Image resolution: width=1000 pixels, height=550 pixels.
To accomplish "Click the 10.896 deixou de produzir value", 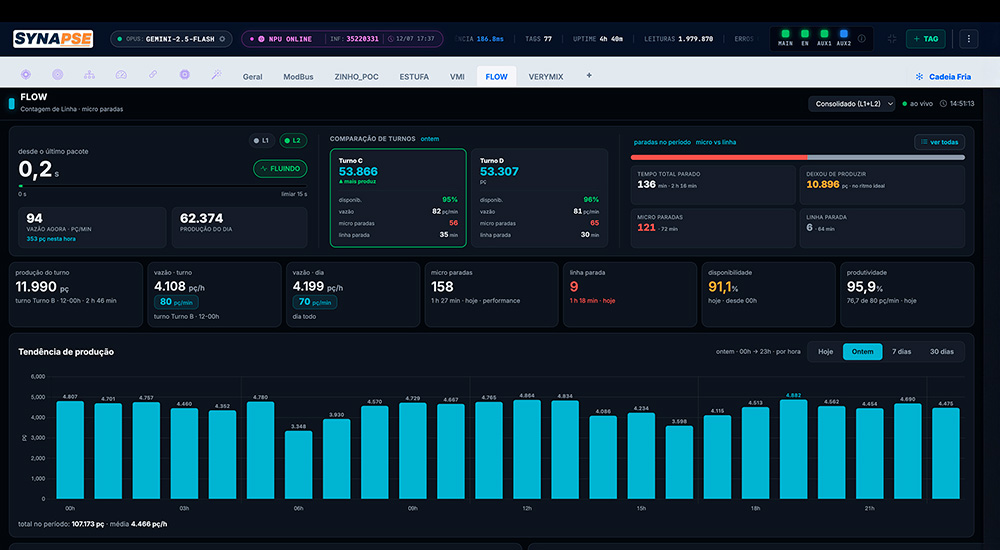I will click(823, 184).
